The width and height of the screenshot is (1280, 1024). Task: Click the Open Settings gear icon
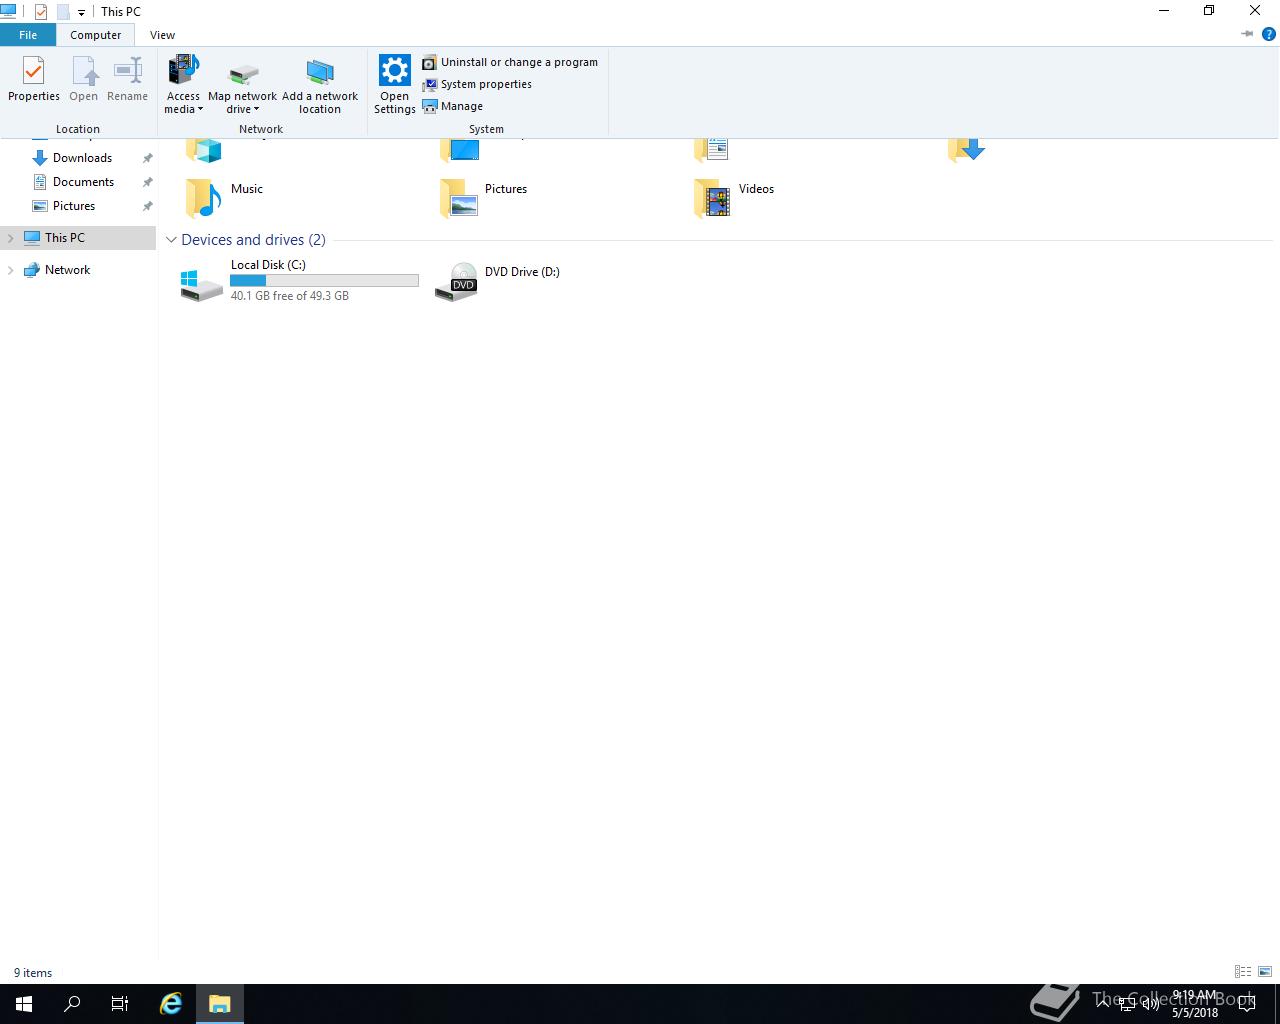point(395,71)
